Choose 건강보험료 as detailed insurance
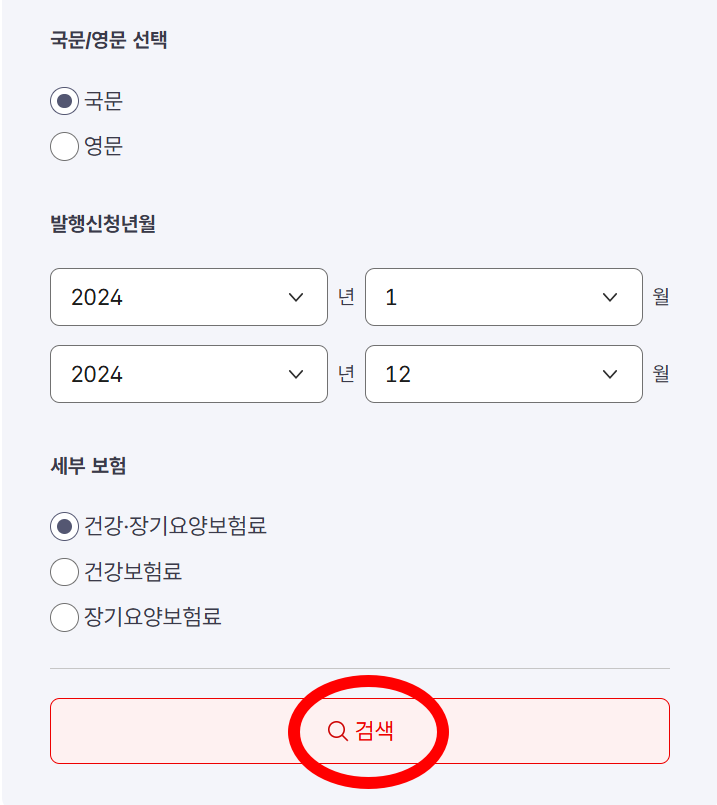The height and width of the screenshot is (805, 717). (x=63, y=571)
